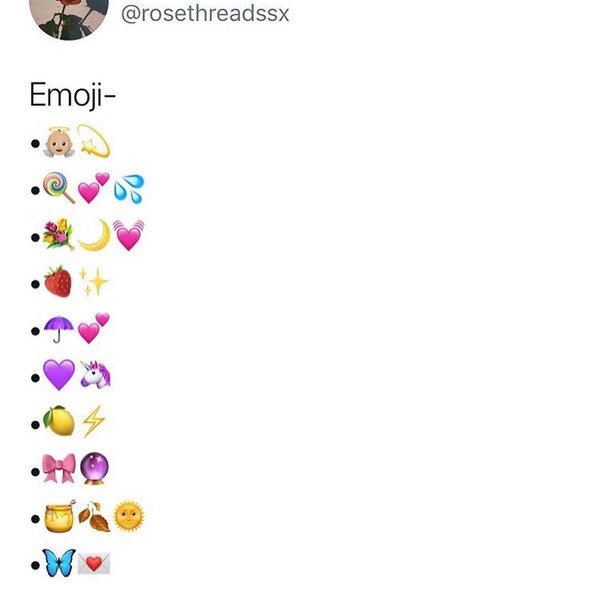This screenshot has height=600, width=600.
Task: Click the sweat droplets emoji
Action: click(128, 188)
